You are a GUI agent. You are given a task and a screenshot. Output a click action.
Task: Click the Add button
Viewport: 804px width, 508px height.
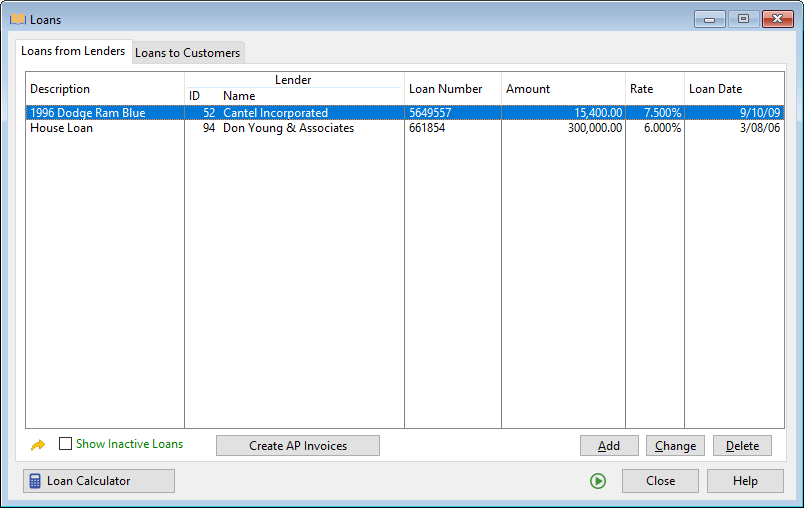[609, 446]
